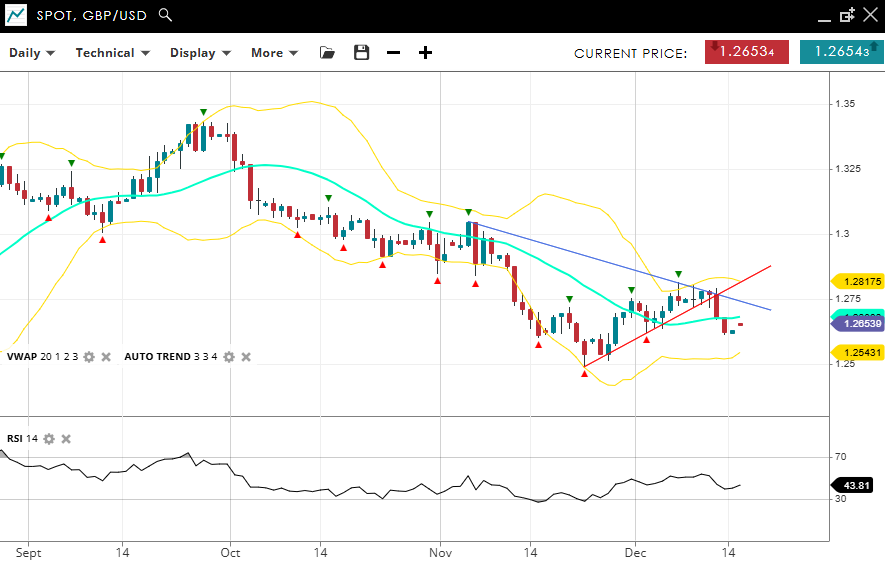Zoom out using the minus icon

click(394, 53)
